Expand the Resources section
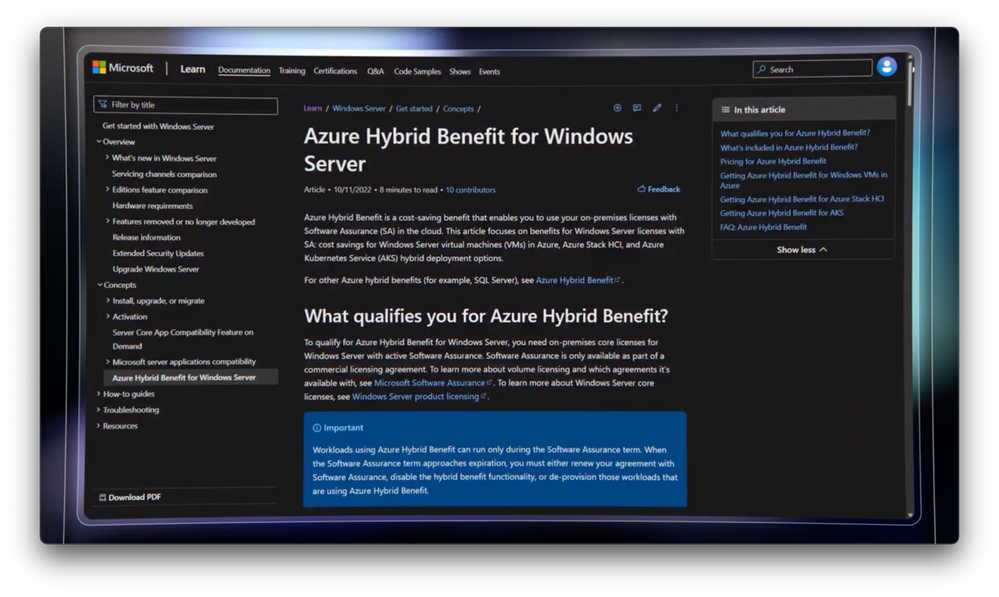 click(x=98, y=426)
